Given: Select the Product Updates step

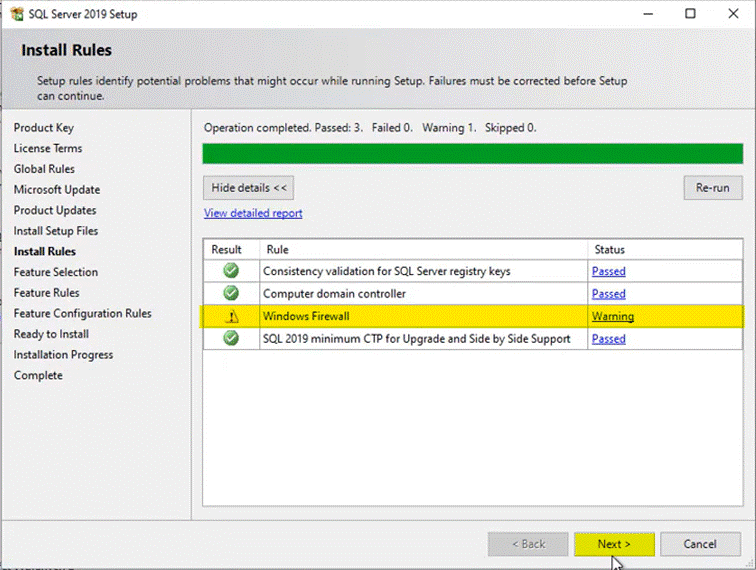Looking at the screenshot, I should pos(55,211).
